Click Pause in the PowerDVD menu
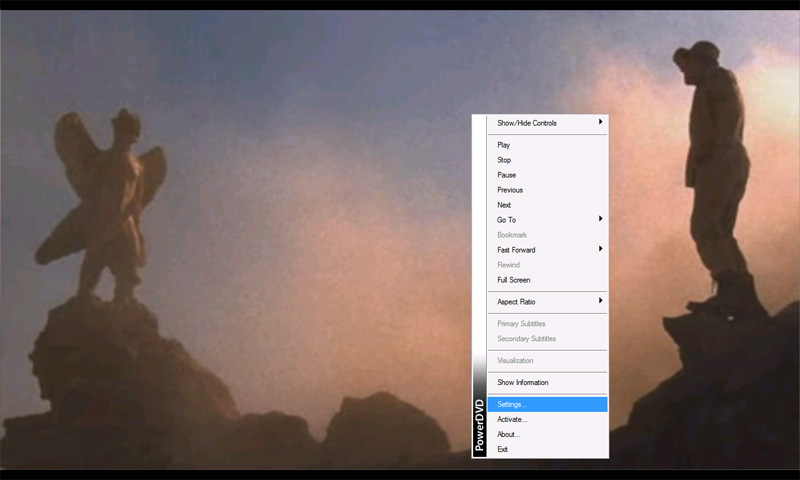Screen dimensions: 800x480 coord(547,175)
